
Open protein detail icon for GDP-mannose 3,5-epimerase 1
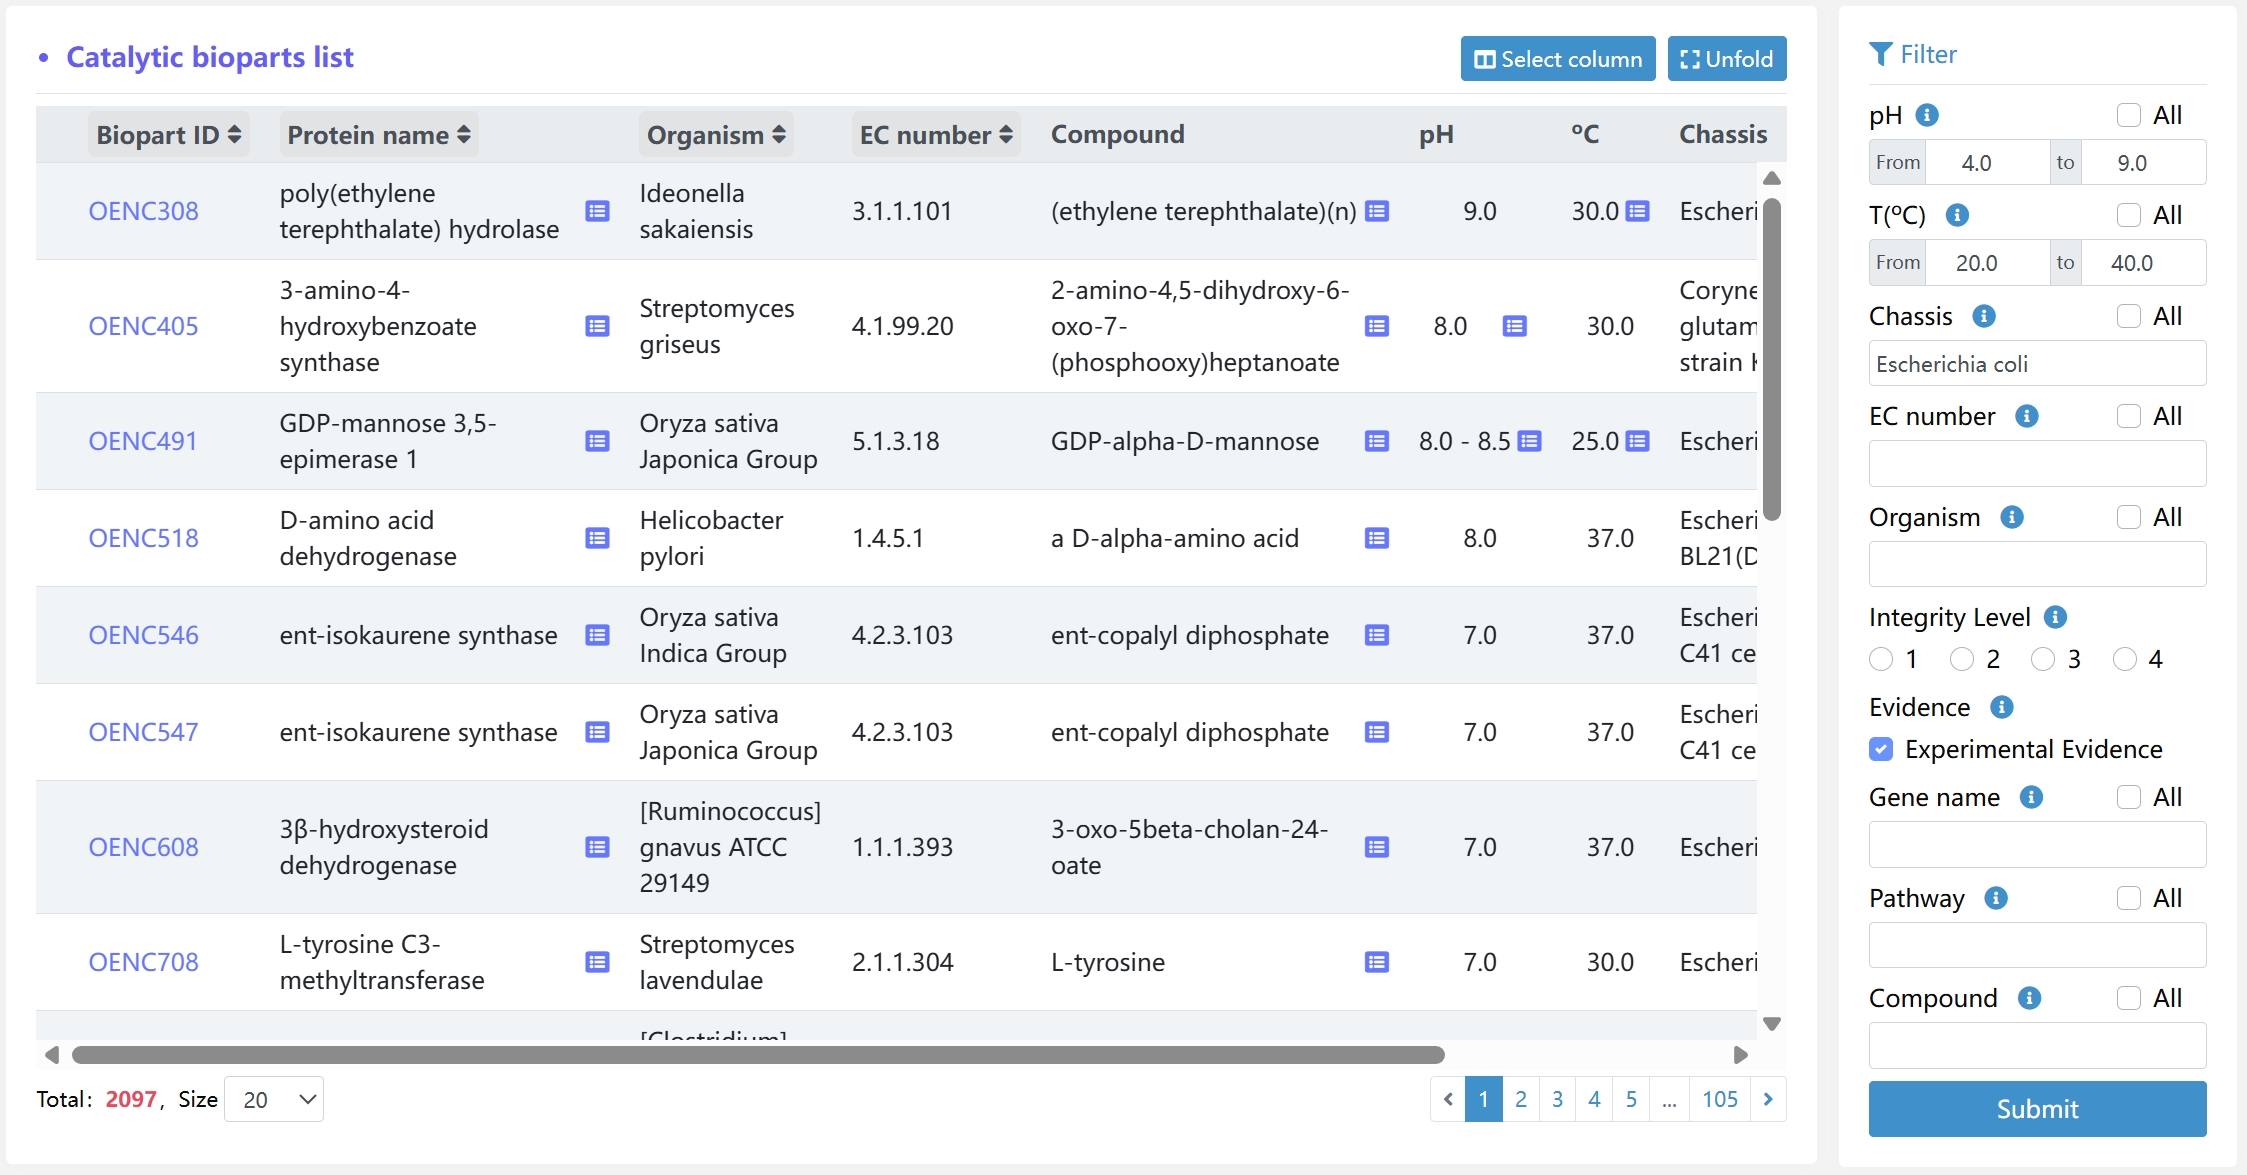click(x=597, y=441)
